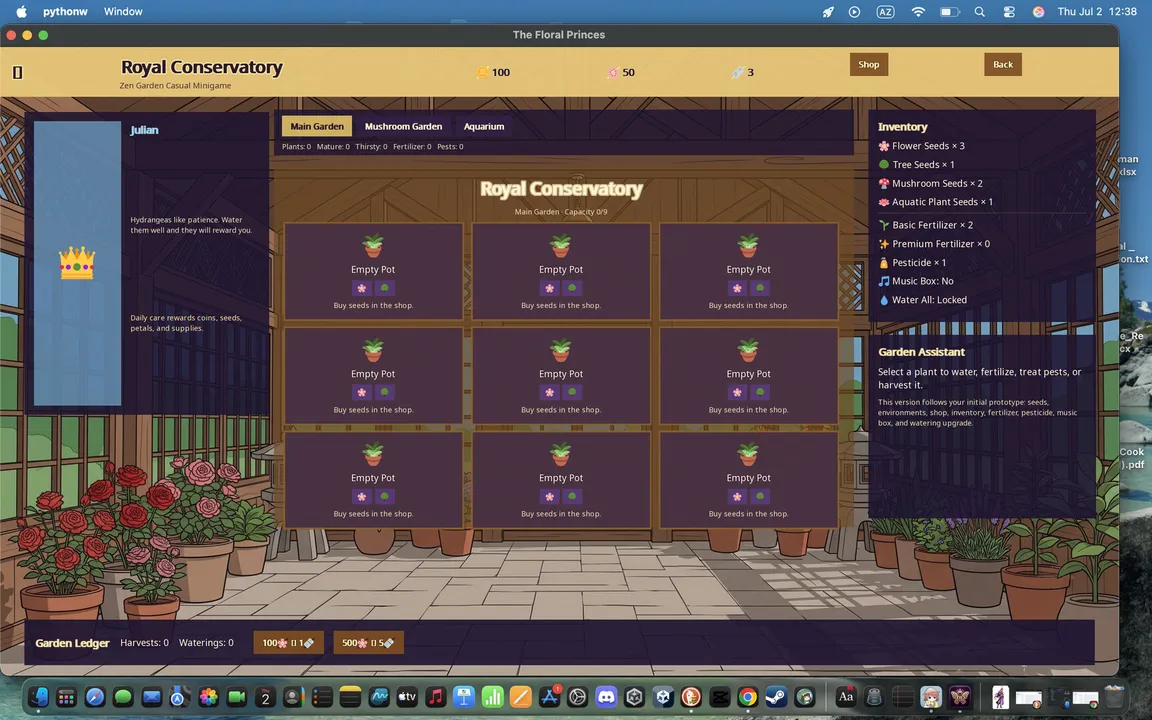Click the gold coin icon showing 100
1152x720 pixels.
[483, 72]
